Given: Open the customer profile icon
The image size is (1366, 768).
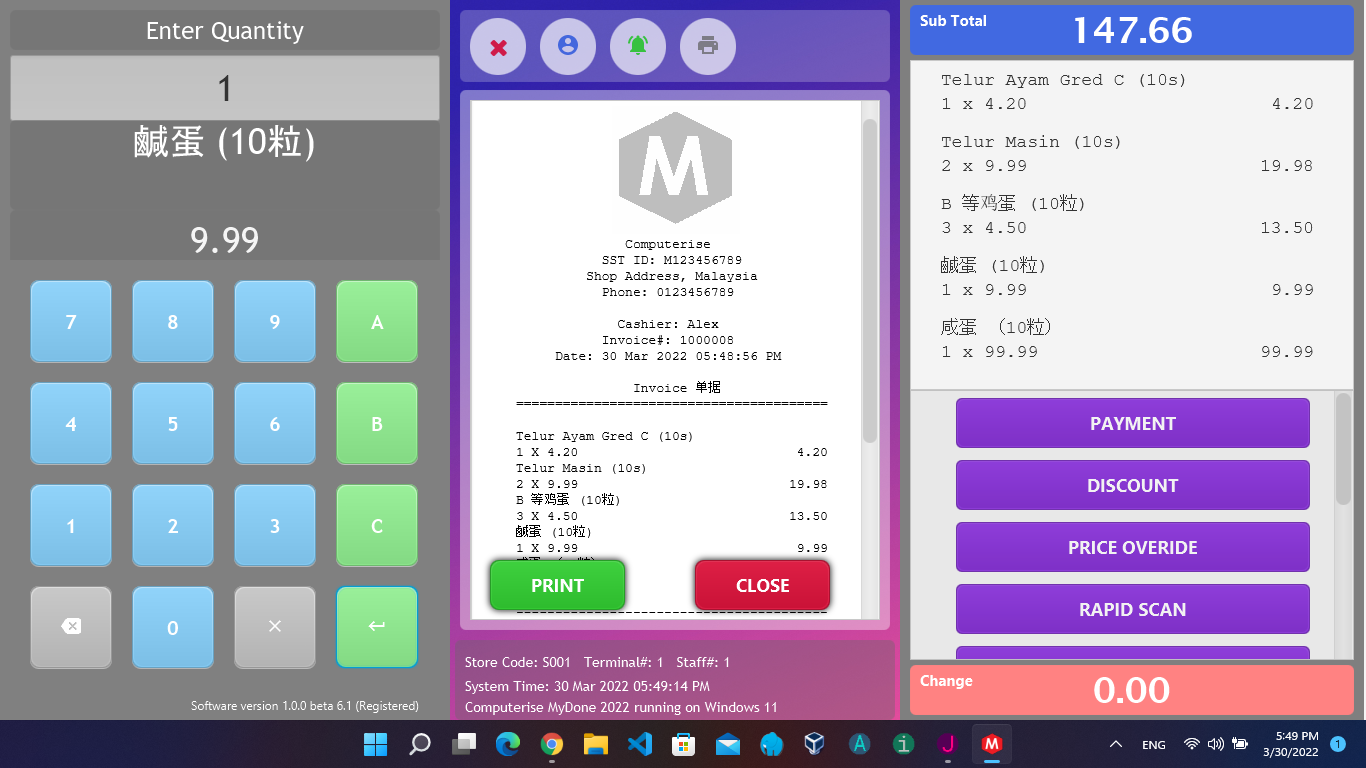Looking at the screenshot, I should pos(568,46).
